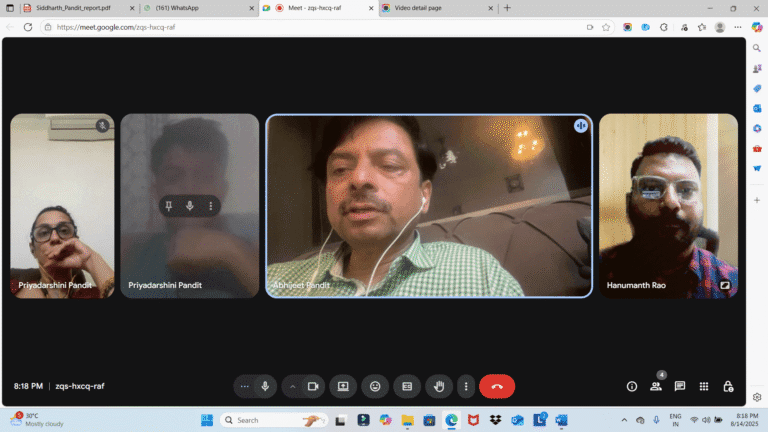This screenshot has width=768, height=432.
Task: Open audio settings beside the microphone
Action: coord(245,386)
